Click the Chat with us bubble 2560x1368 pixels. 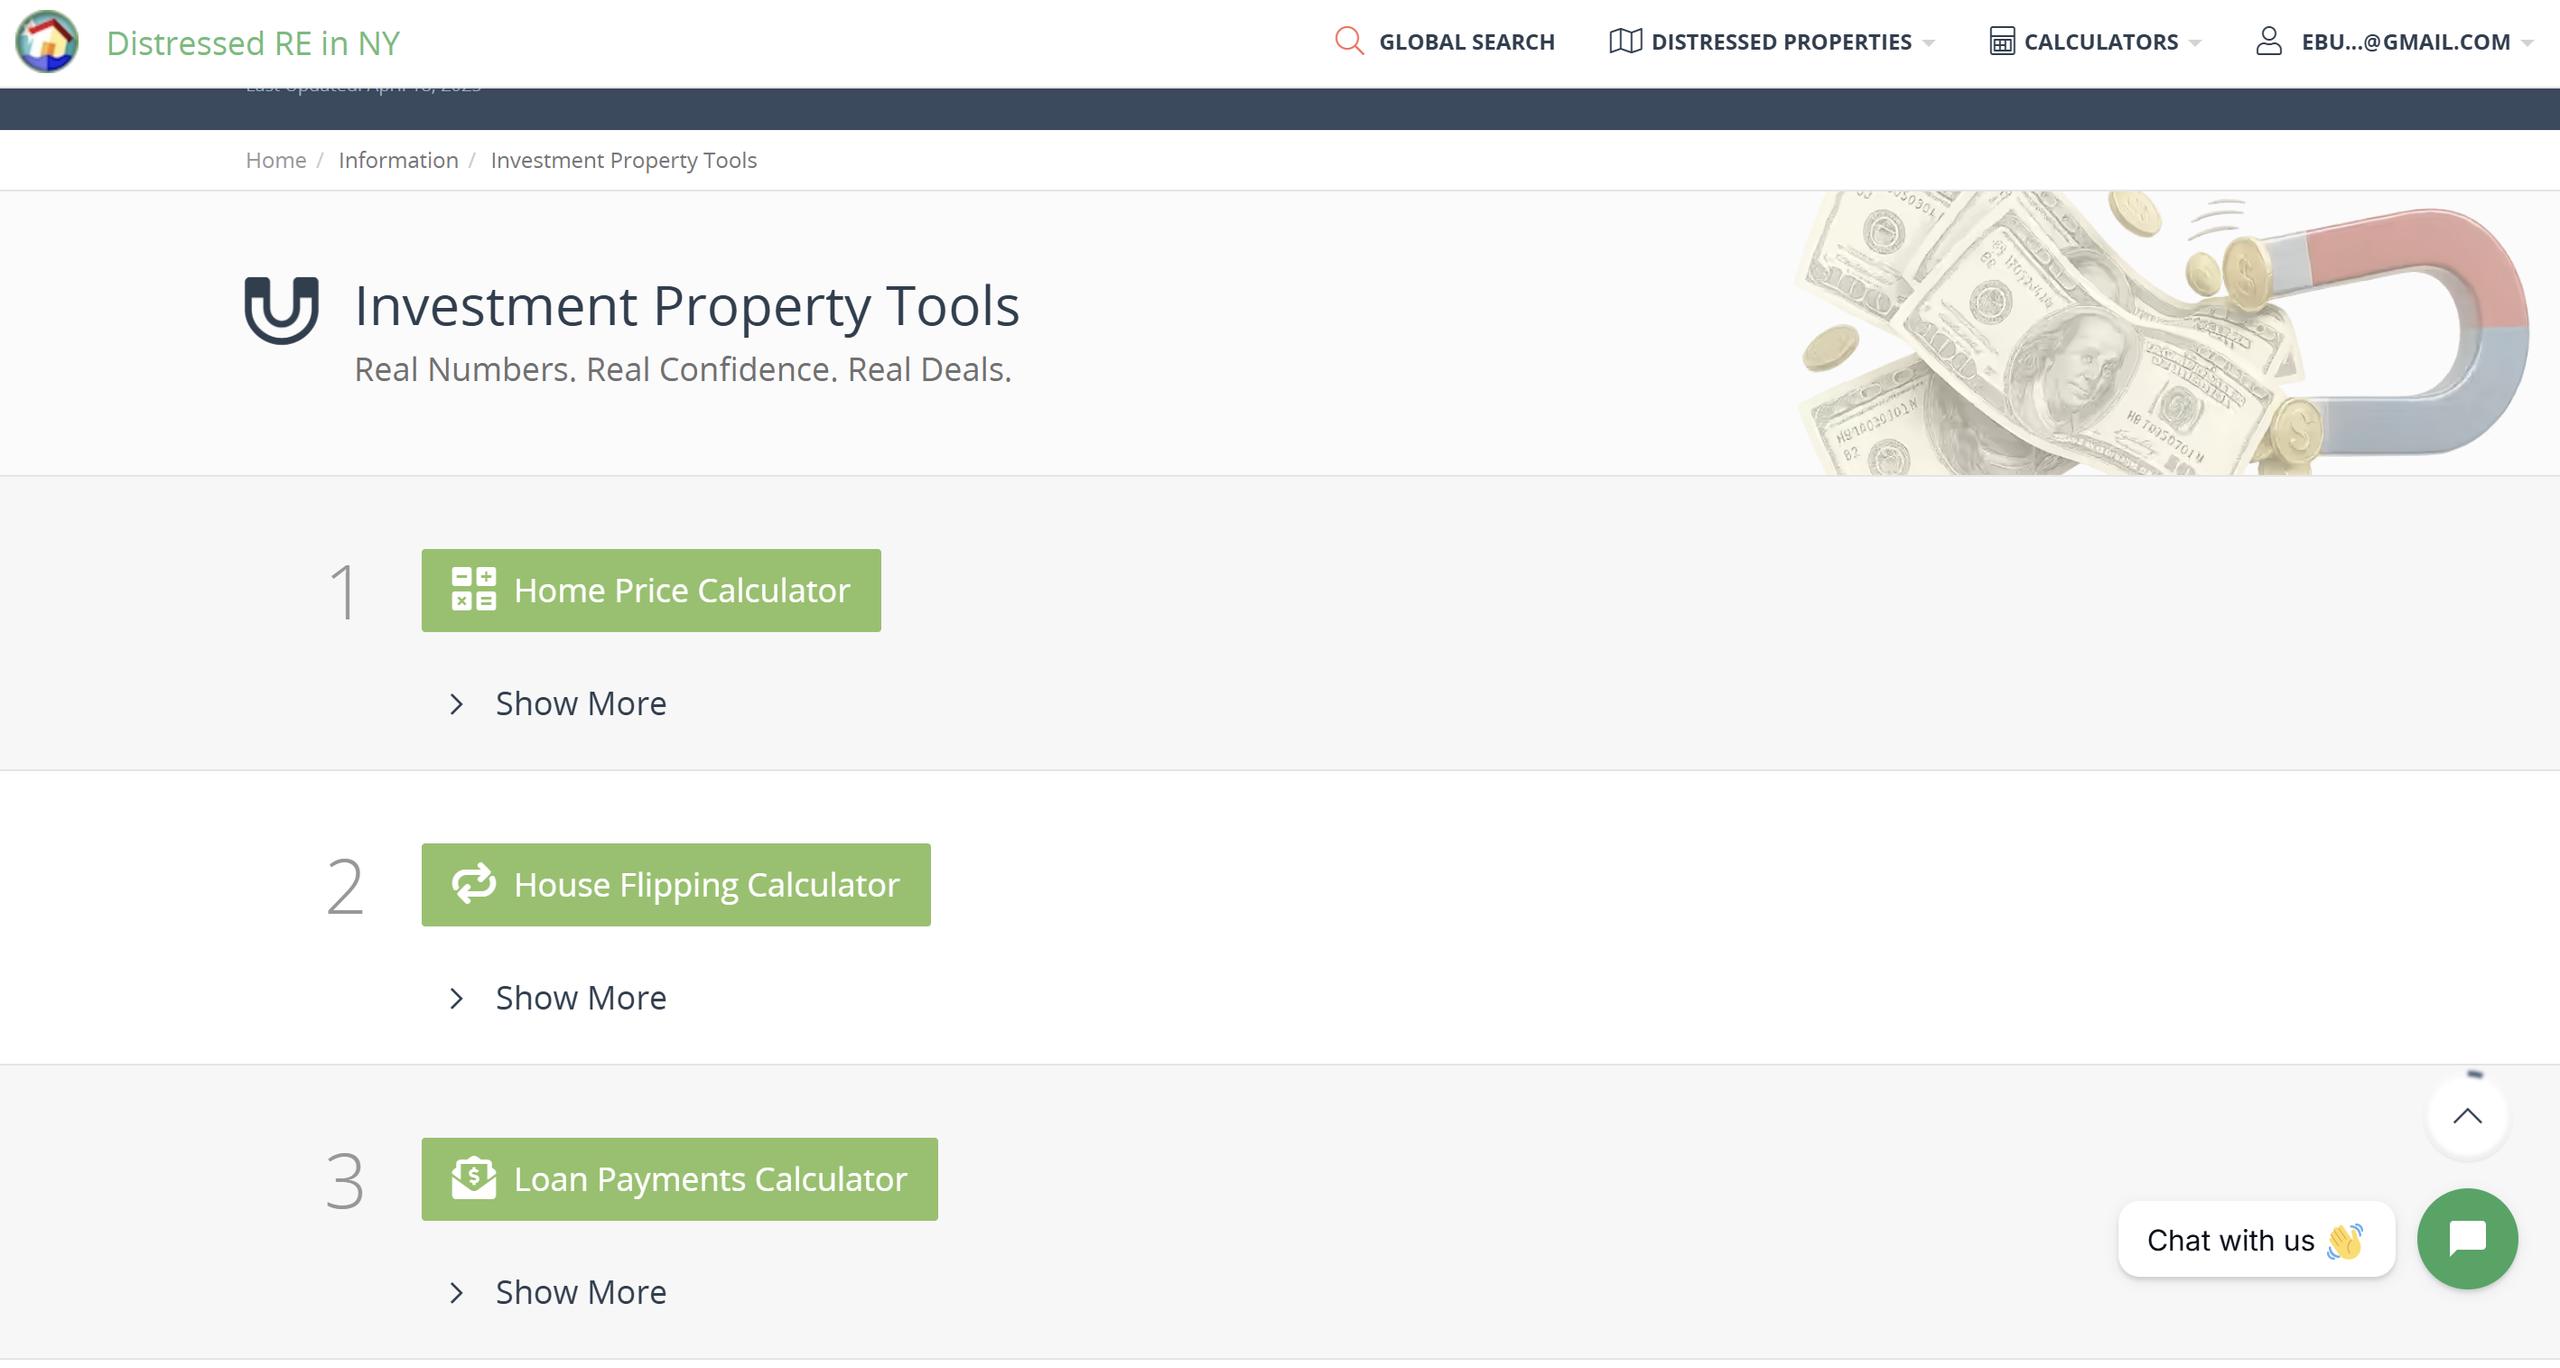click(x=2255, y=1240)
